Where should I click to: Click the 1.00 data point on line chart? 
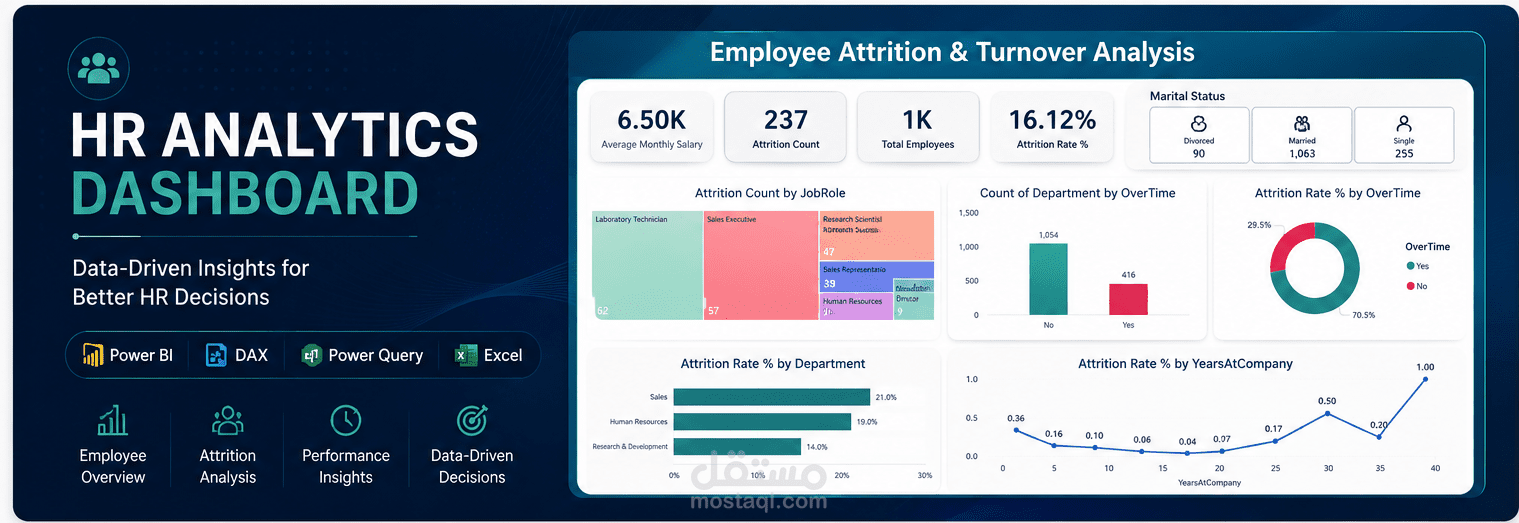tap(1425, 379)
